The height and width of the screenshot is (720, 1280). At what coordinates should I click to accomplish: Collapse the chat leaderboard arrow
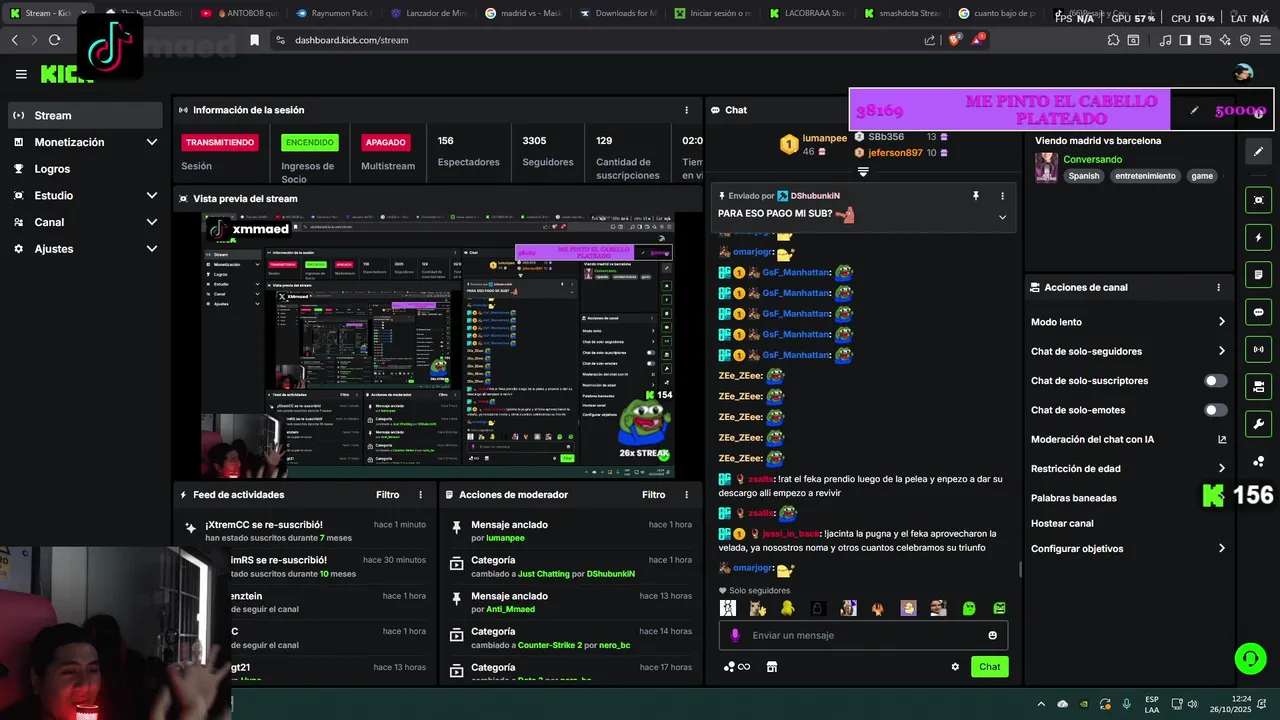tap(863, 172)
